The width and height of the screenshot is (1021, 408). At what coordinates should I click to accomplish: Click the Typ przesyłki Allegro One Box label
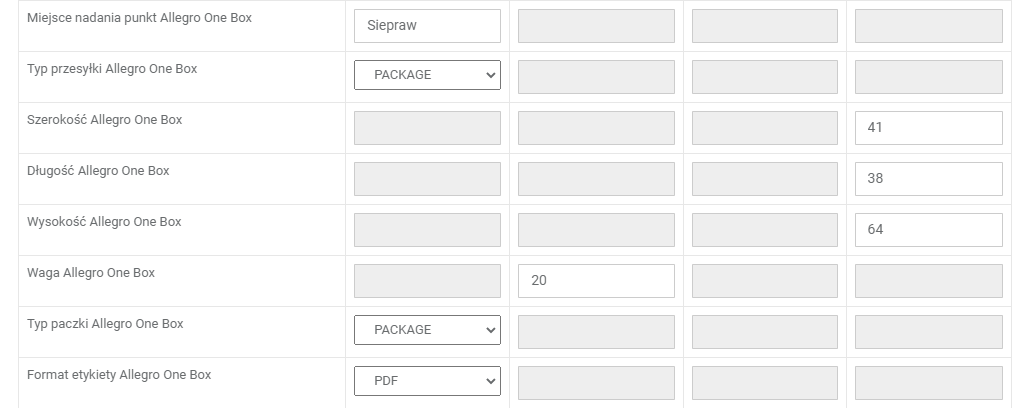click(112, 69)
